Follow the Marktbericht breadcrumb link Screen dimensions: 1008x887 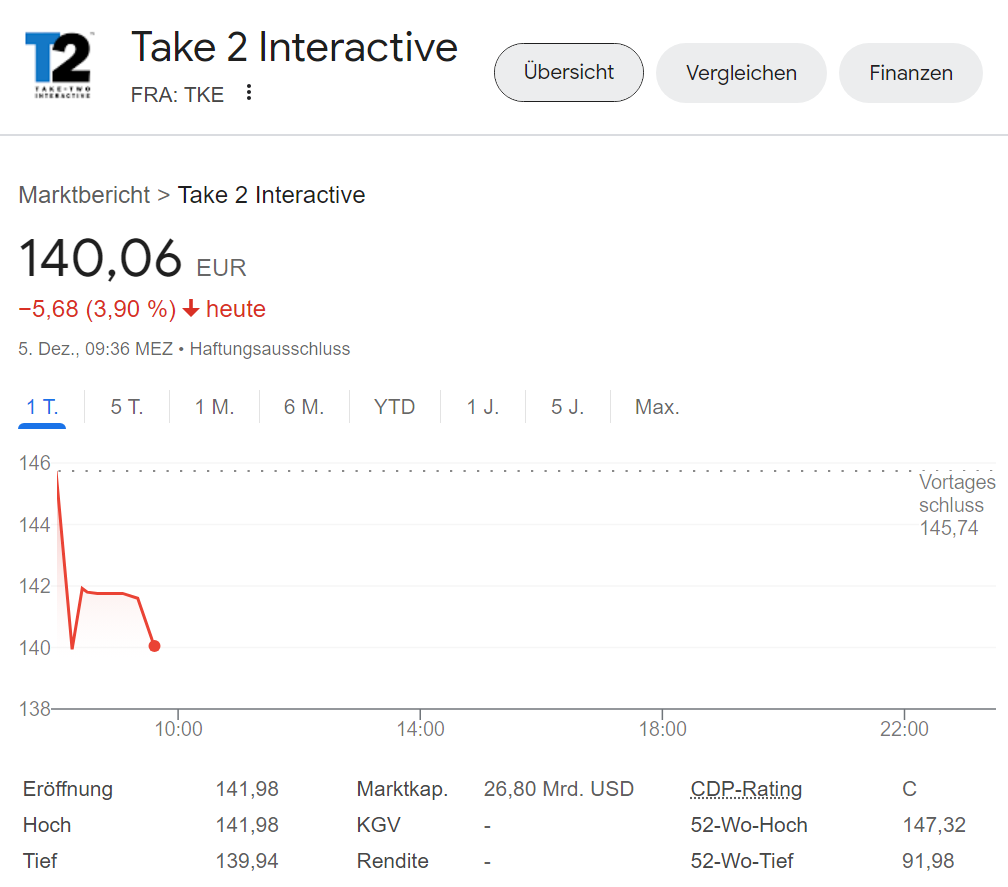tap(84, 195)
